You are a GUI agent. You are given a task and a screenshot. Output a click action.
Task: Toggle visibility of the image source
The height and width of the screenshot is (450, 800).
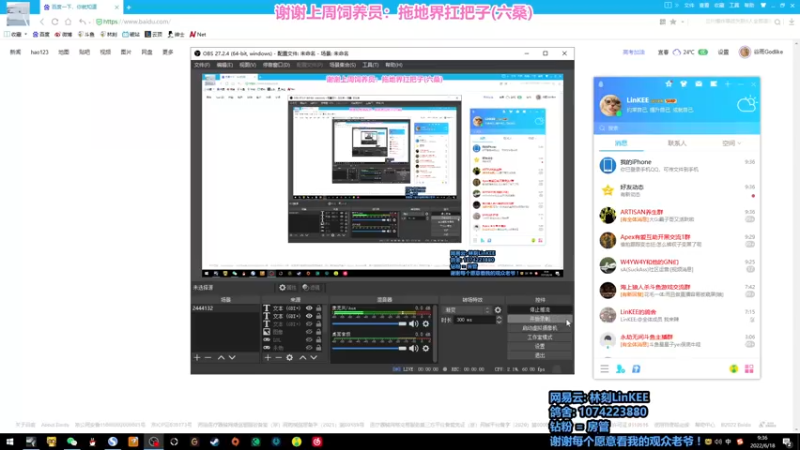pos(309,332)
